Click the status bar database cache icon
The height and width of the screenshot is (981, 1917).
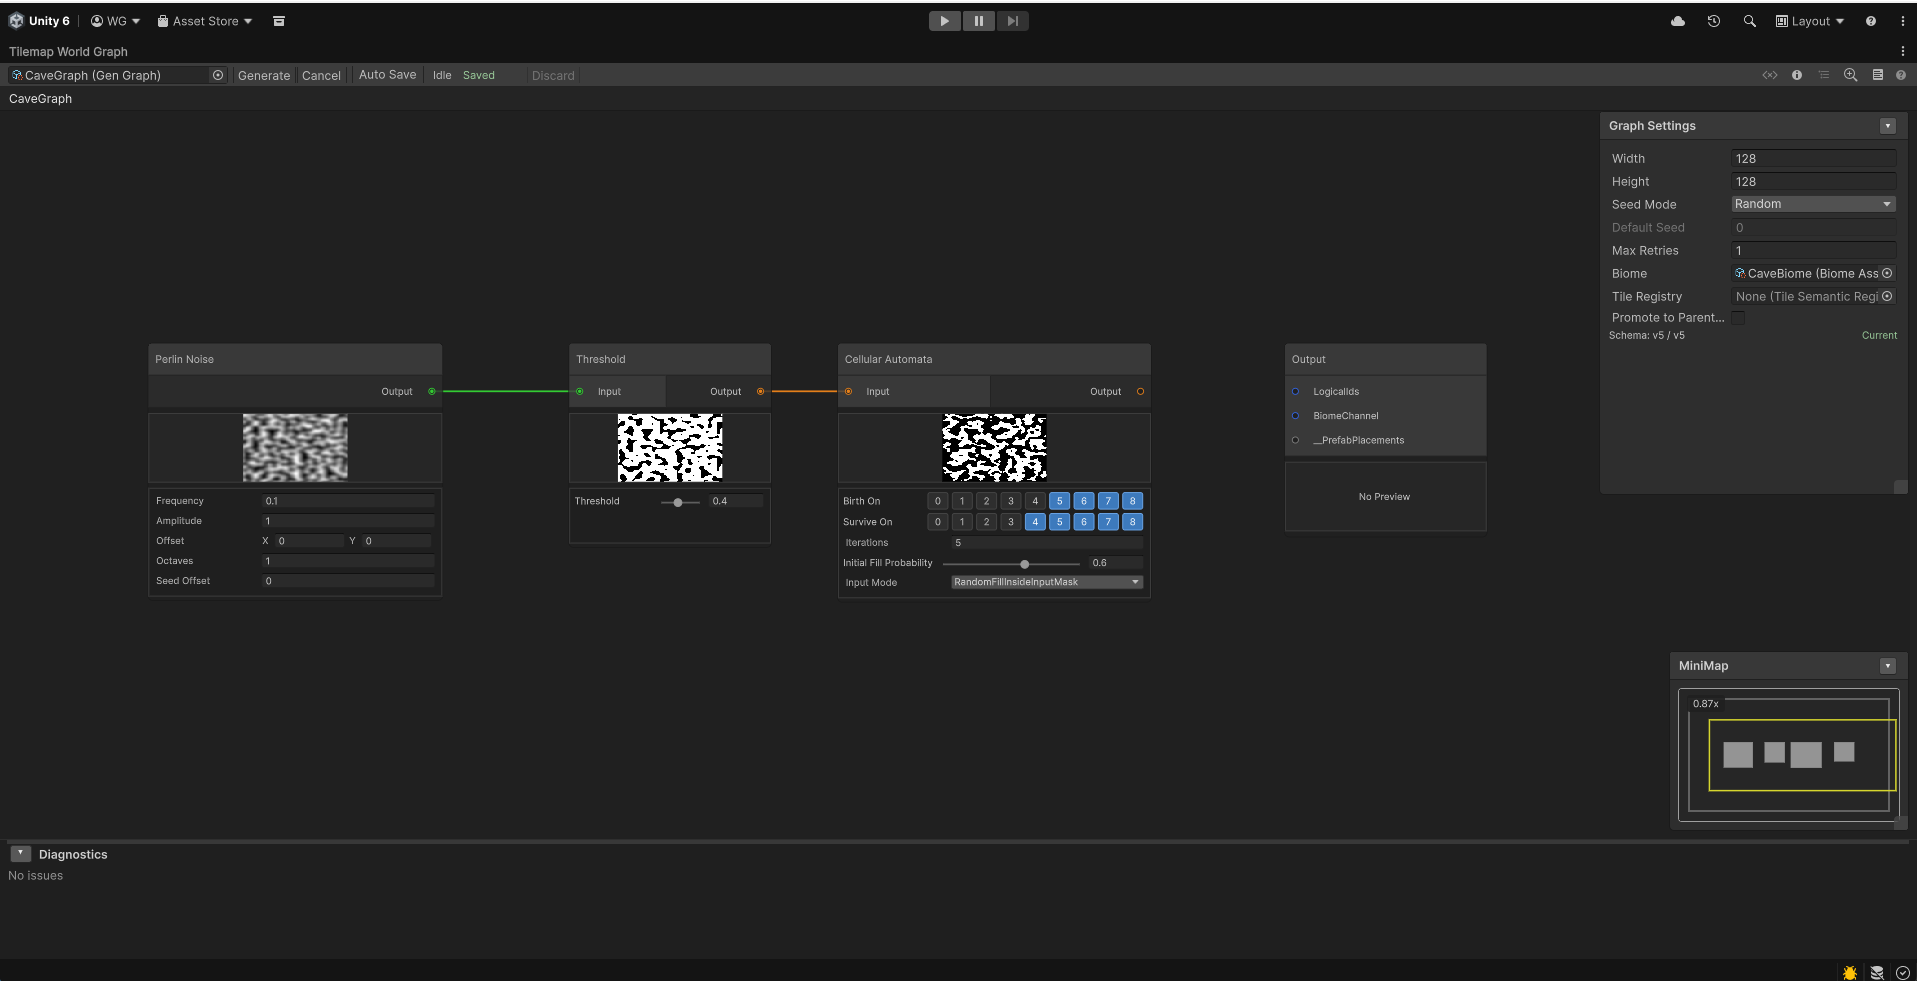point(1877,972)
